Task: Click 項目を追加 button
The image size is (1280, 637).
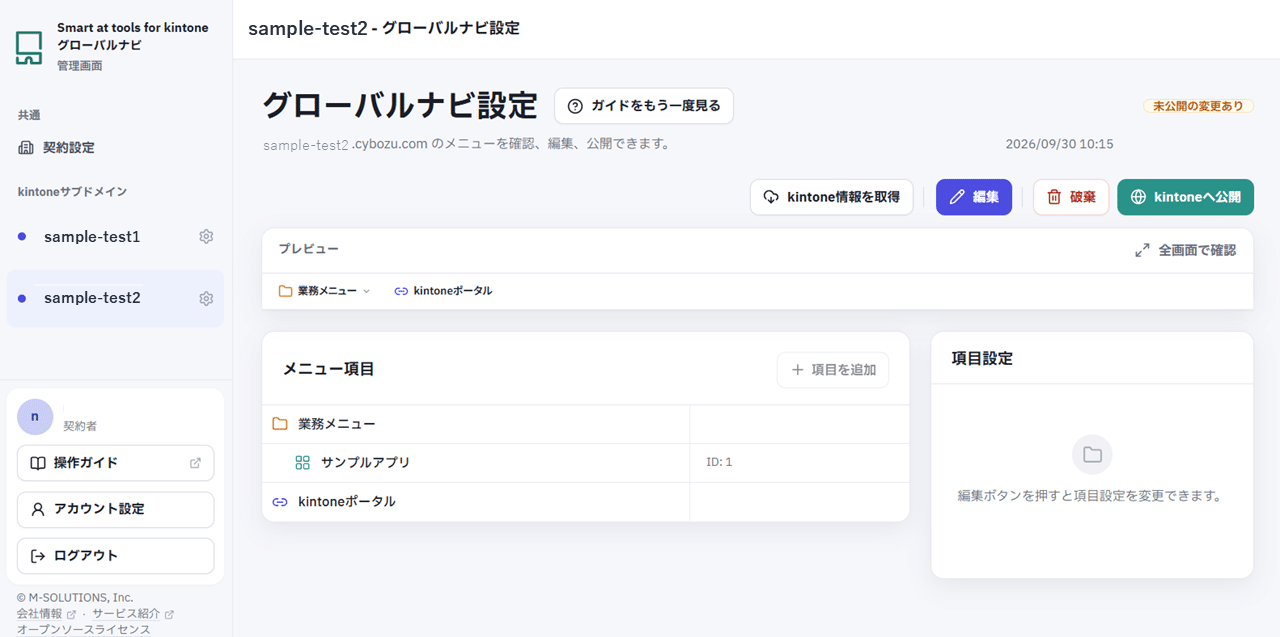Action: tap(833, 370)
